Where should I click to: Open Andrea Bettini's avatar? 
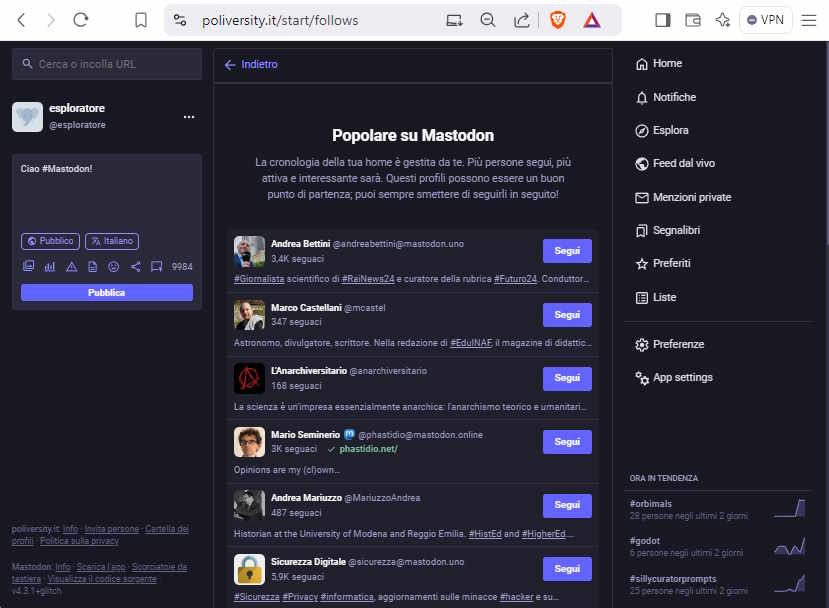(x=250, y=251)
